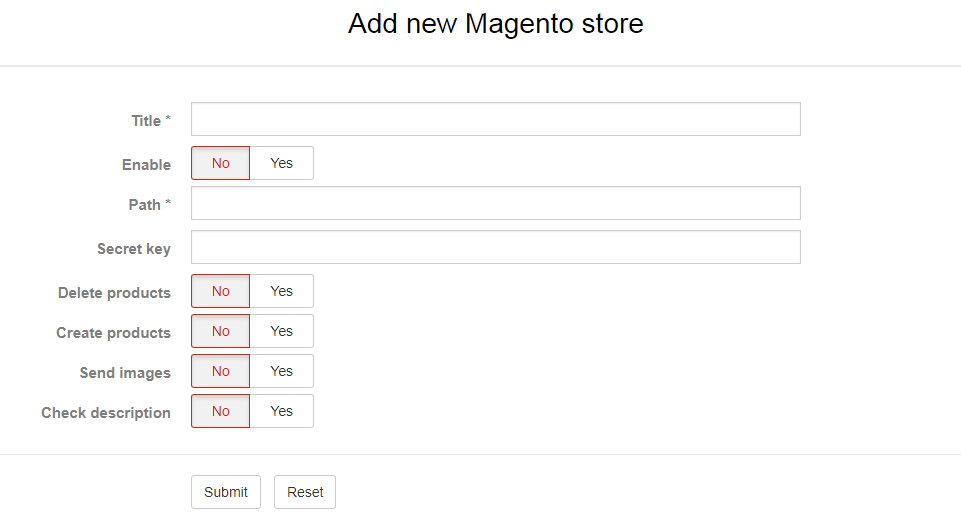Select No for Enable option

click(221, 163)
